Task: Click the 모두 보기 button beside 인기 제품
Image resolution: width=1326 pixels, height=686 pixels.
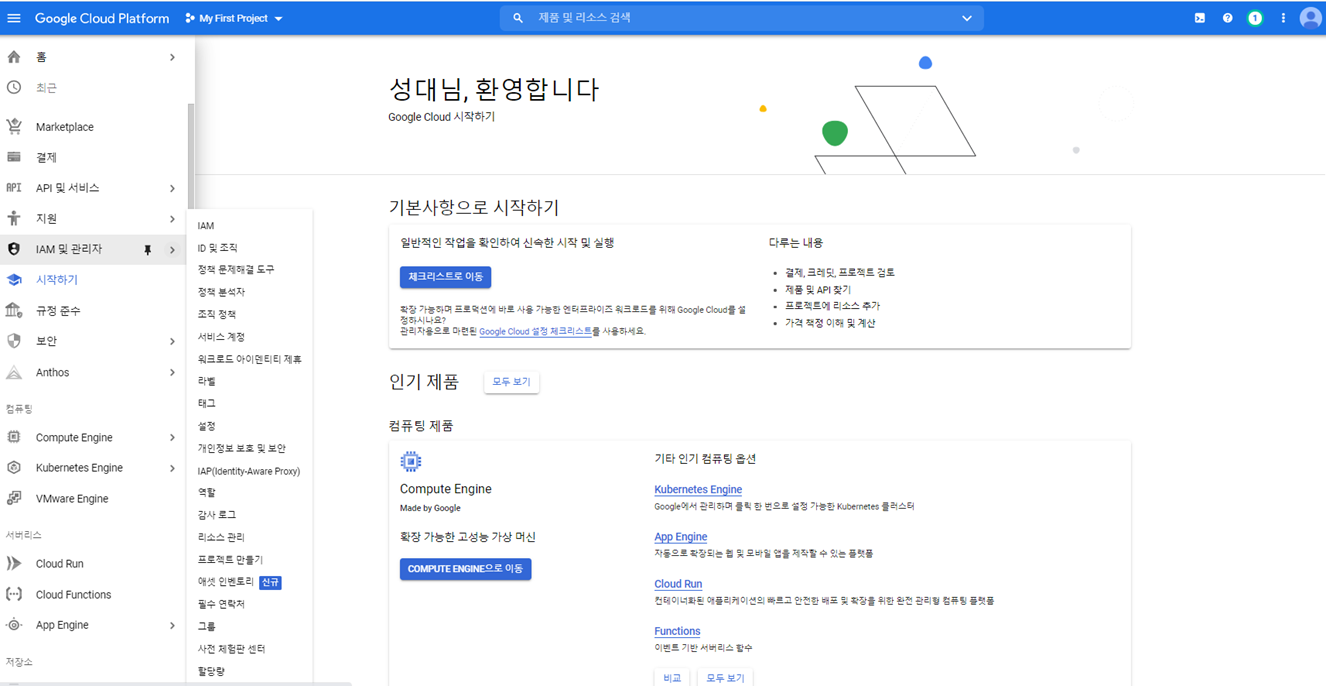Action: coord(512,382)
